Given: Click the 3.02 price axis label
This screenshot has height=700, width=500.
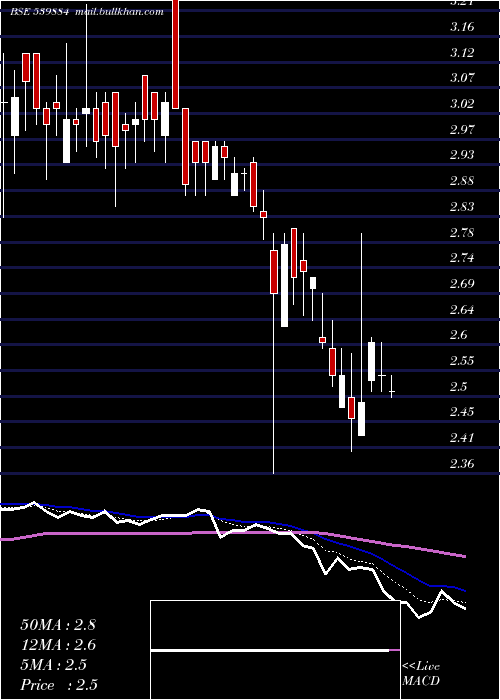Looking at the screenshot, I should 462,104.
